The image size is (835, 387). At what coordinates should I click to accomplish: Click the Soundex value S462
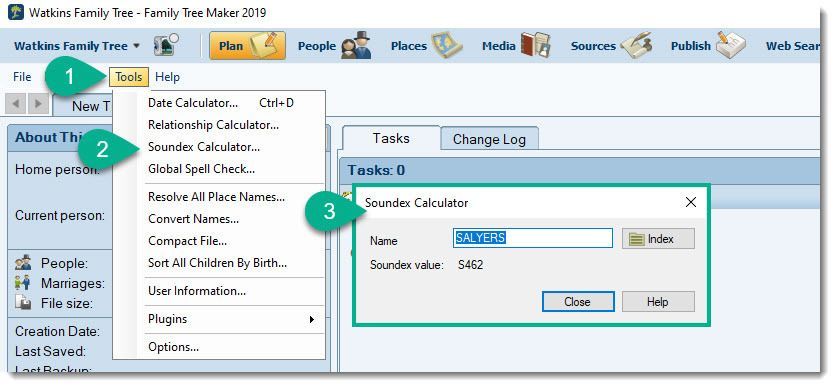coord(470,265)
